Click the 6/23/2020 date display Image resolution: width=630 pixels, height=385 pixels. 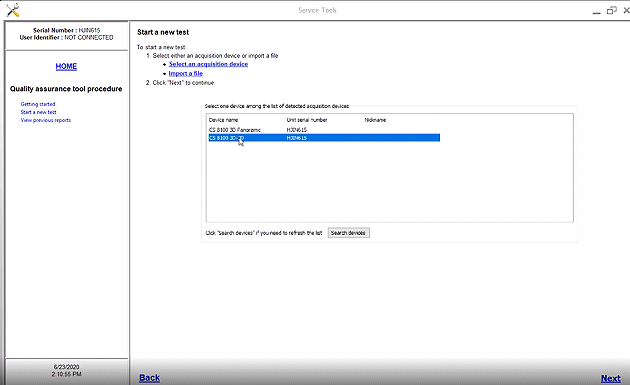click(66, 367)
